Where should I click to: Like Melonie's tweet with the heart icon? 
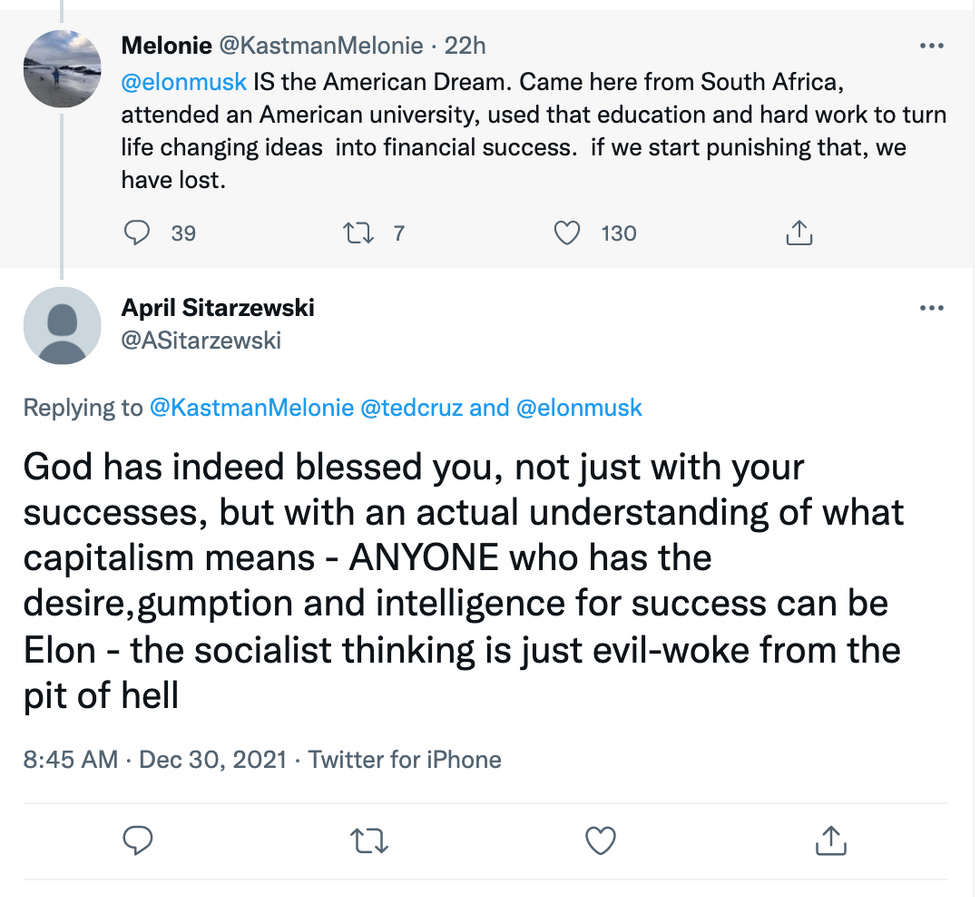coord(566,232)
